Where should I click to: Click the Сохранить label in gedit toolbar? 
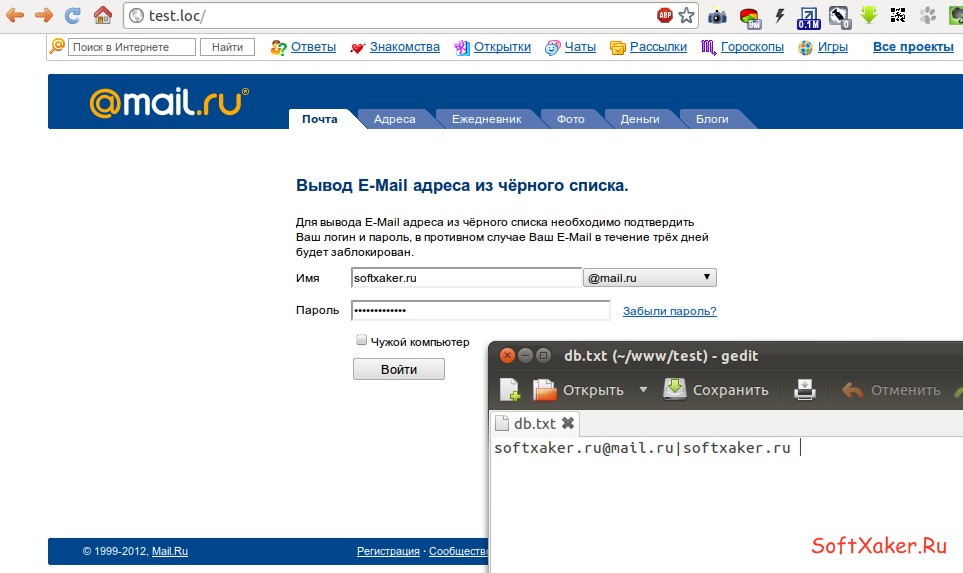pyautogui.click(x=730, y=390)
